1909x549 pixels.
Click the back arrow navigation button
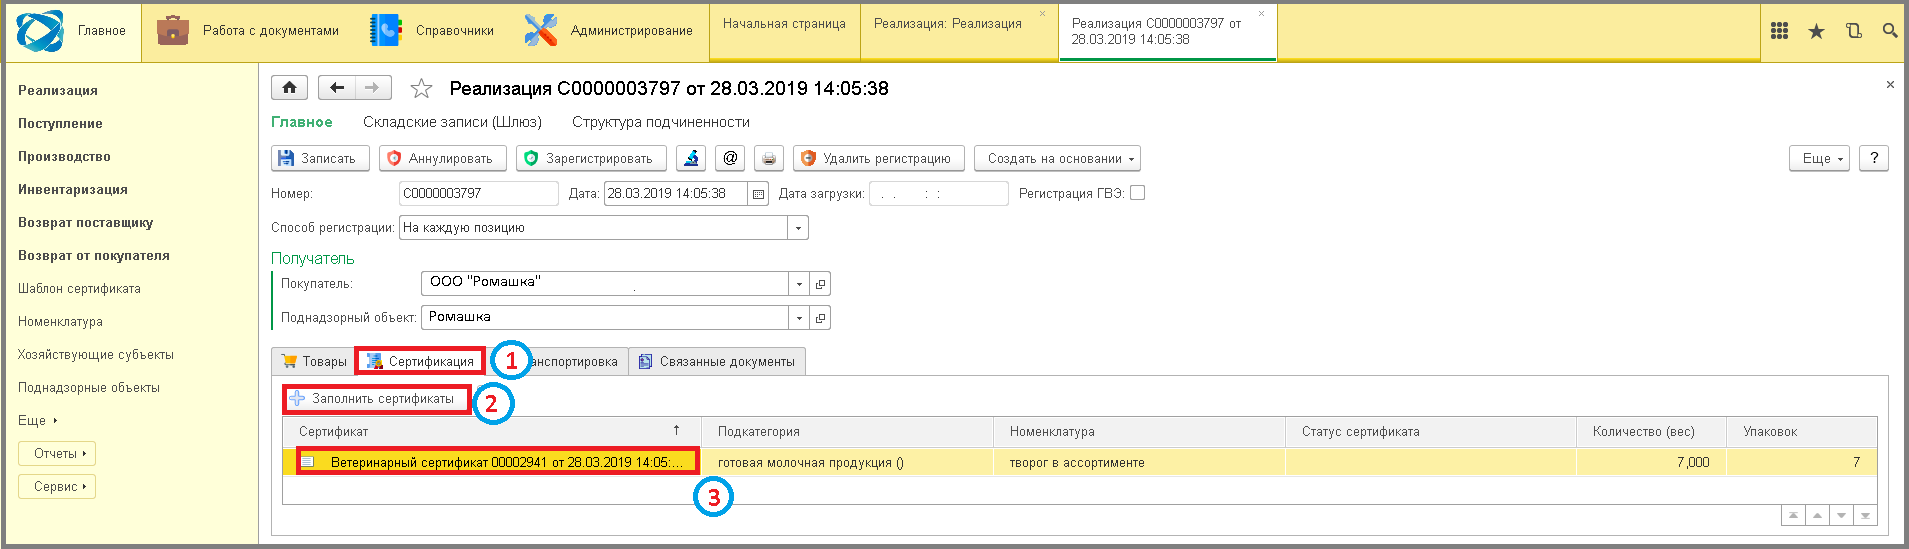pyautogui.click(x=337, y=88)
